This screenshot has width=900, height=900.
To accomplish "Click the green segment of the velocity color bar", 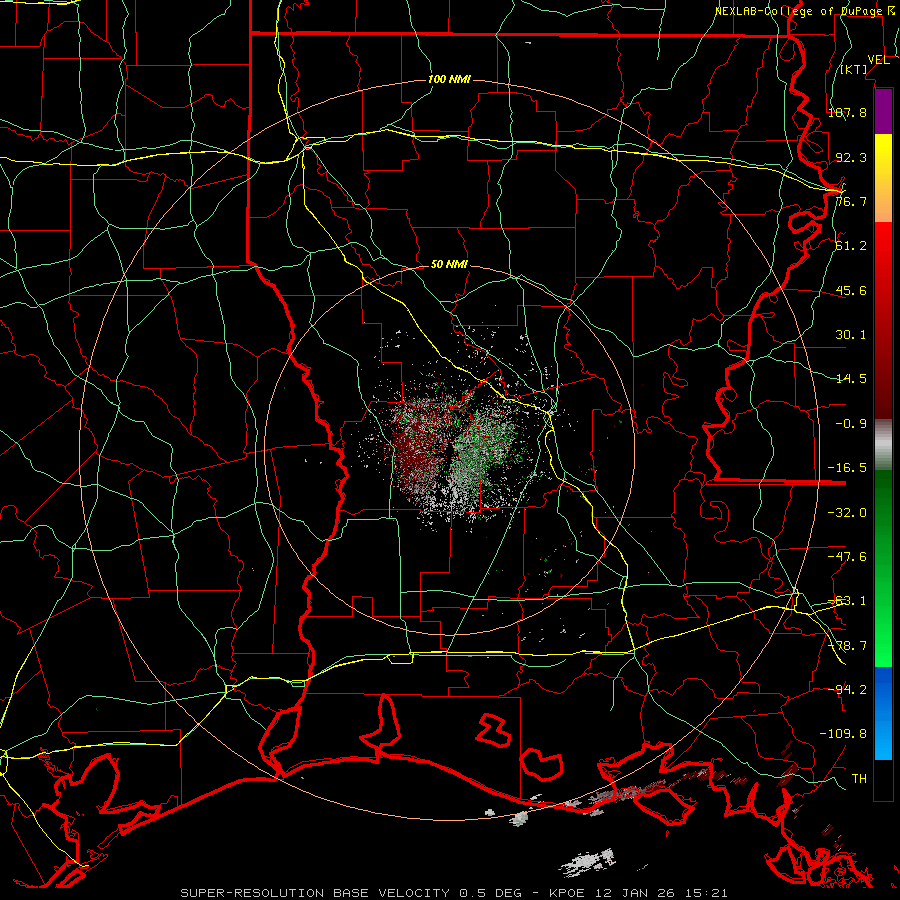I will (883, 568).
